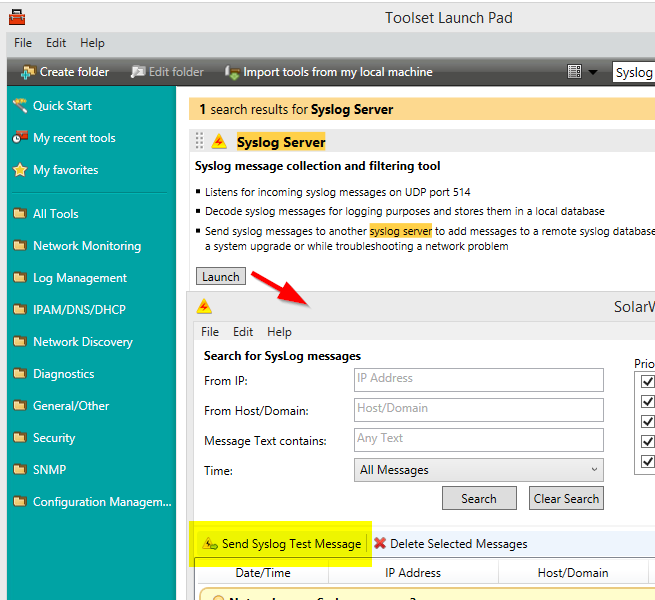
Task: Click Delete Selected Messages
Action: [x=459, y=544]
